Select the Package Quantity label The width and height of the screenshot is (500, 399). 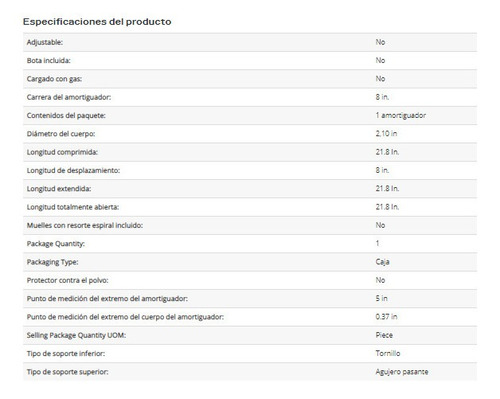coord(56,244)
